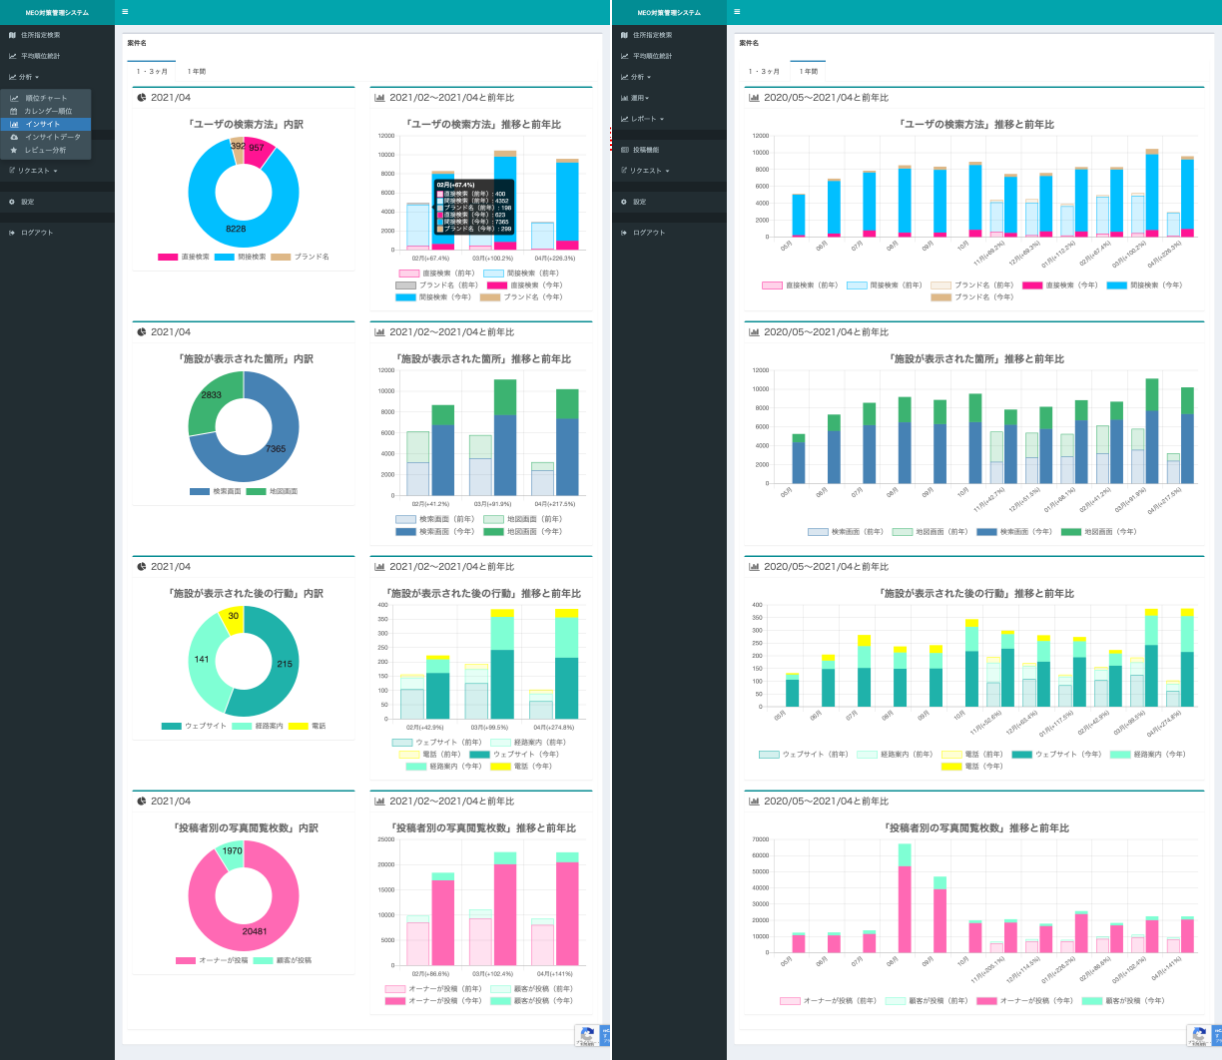Click the 8228 segment of the search-method donut

point(236,229)
